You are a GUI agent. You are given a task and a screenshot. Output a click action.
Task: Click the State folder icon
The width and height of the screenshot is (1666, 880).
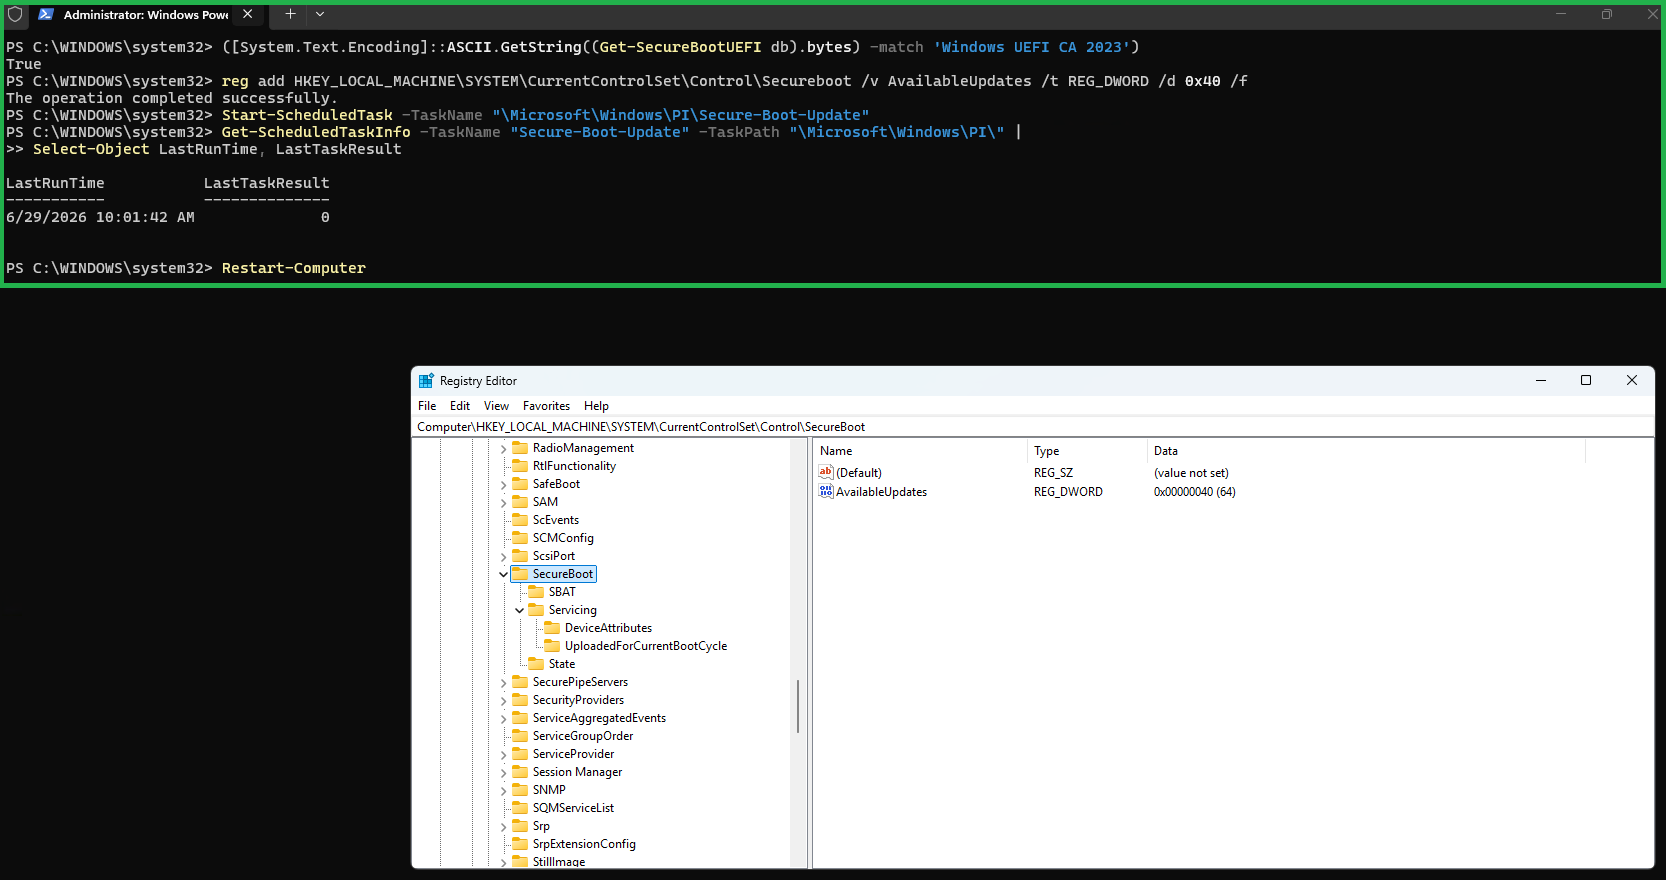coord(536,664)
